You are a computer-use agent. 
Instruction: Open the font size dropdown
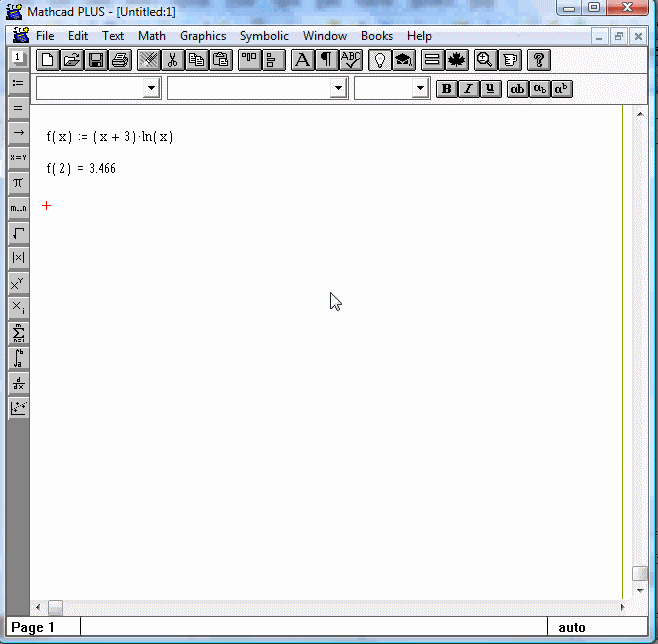click(420, 89)
